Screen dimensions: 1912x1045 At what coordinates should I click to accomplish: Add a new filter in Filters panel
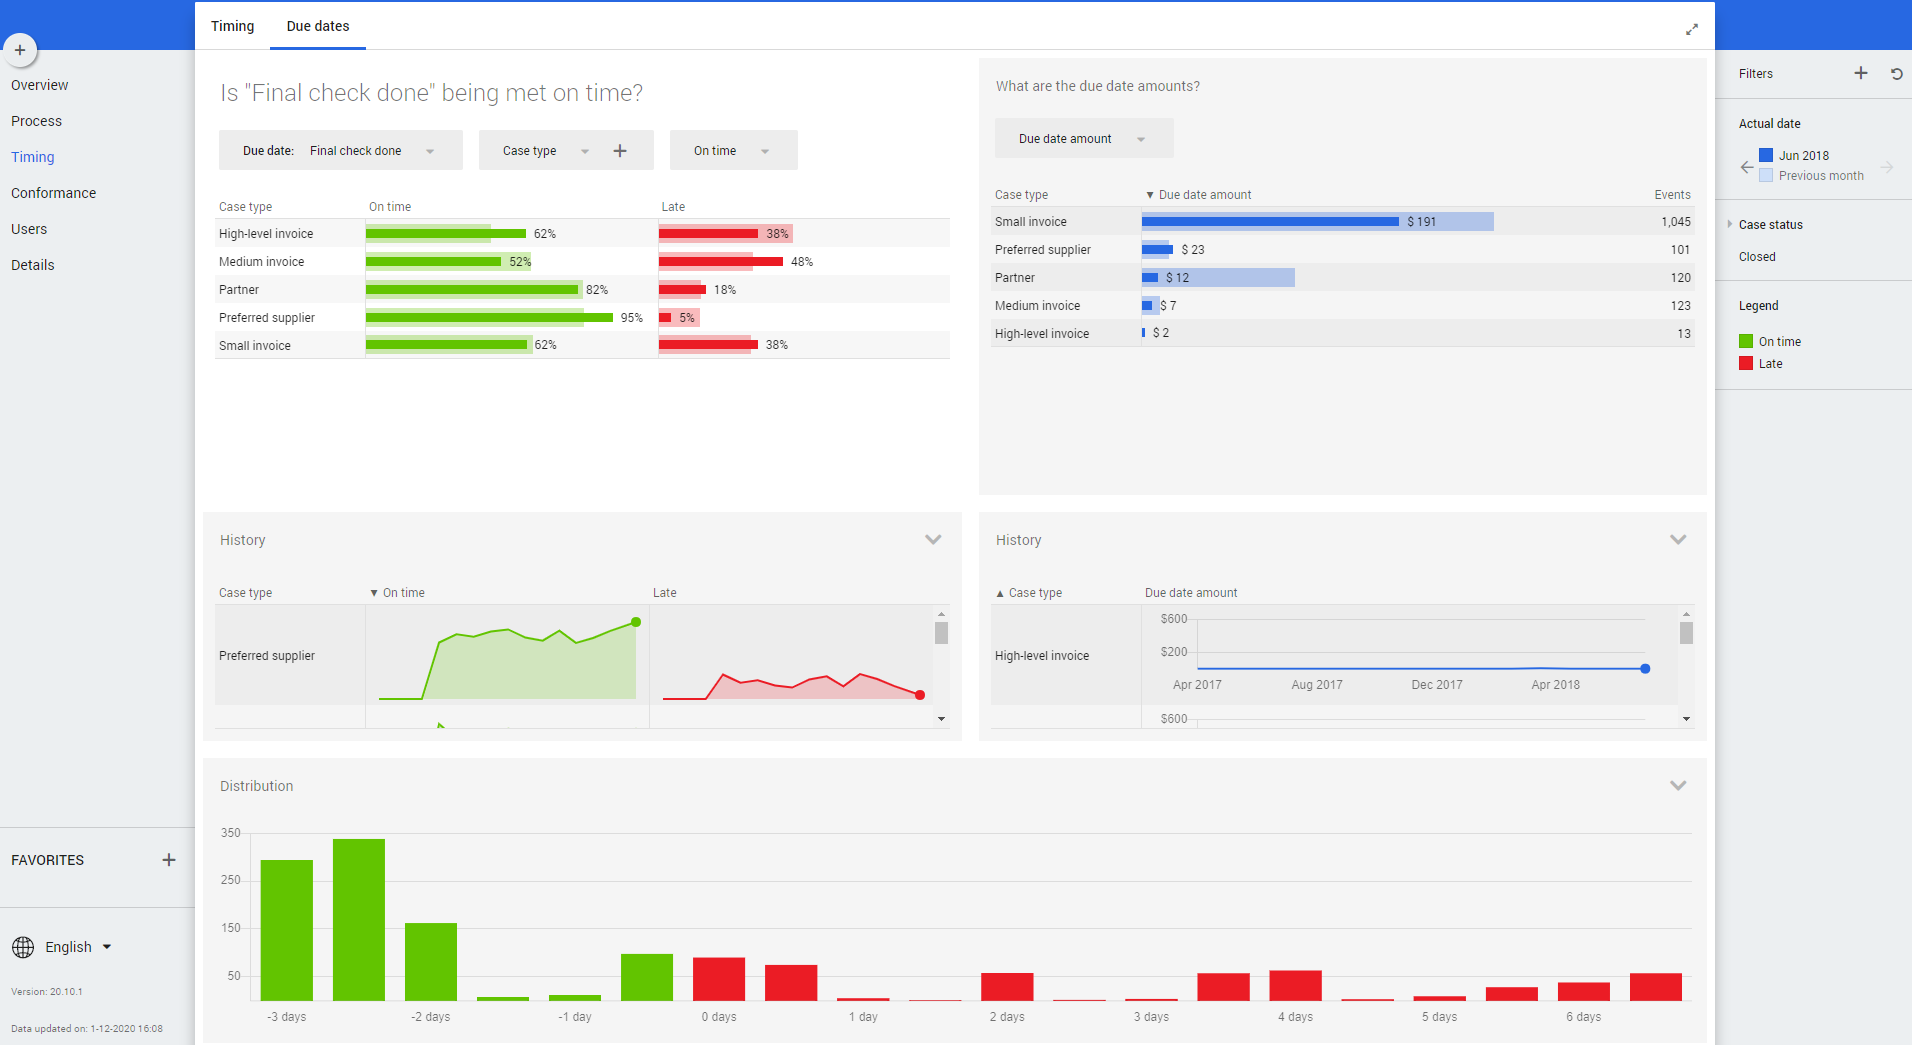tap(1860, 73)
